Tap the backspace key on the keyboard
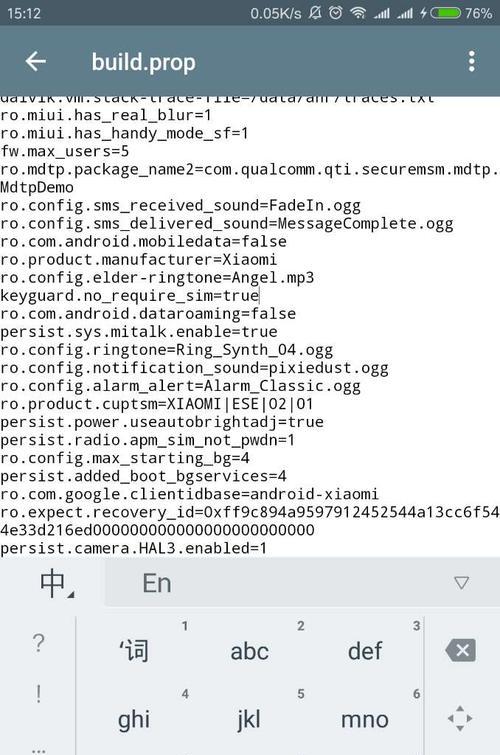This screenshot has height=755, width=500. point(461,651)
